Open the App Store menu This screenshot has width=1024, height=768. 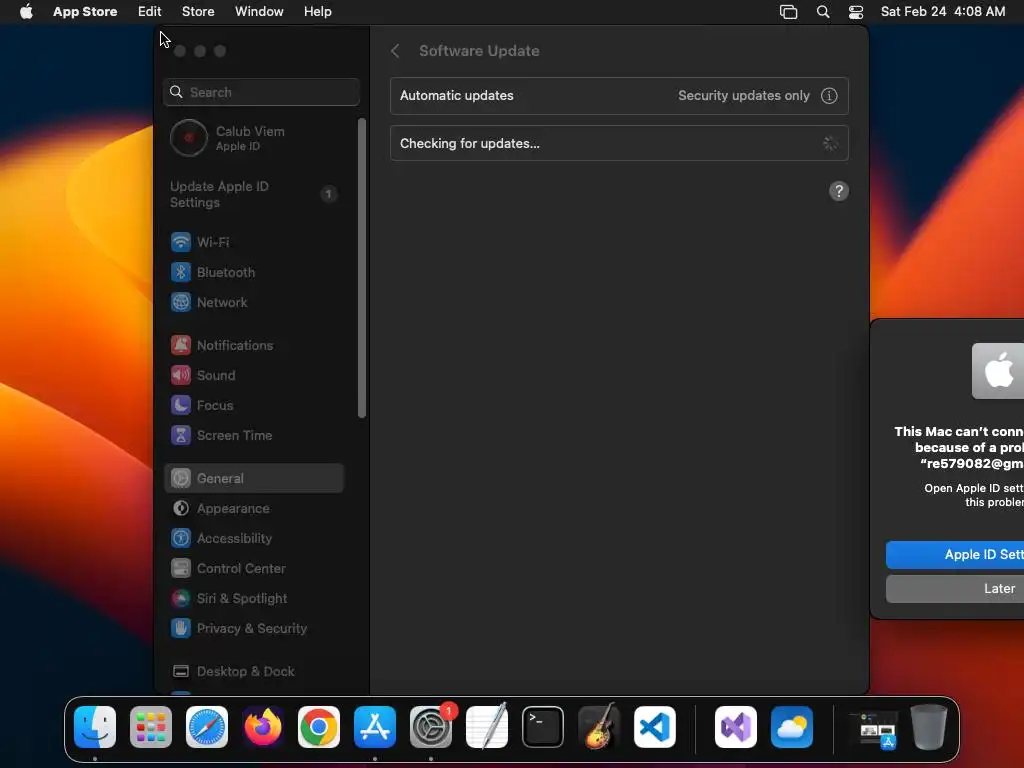click(x=85, y=12)
